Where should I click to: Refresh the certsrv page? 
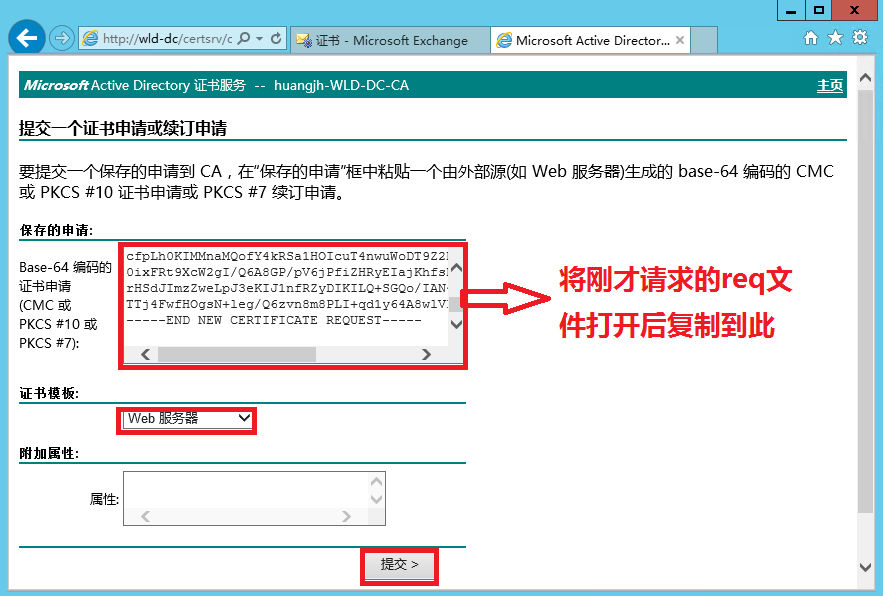tap(276, 38)
